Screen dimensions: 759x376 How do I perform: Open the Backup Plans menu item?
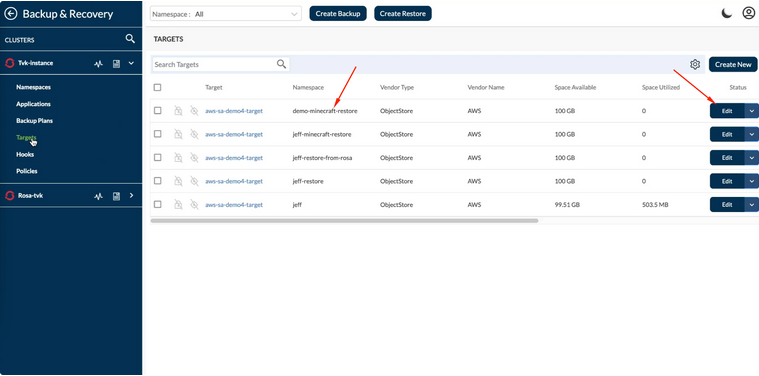tap(34, 121)
